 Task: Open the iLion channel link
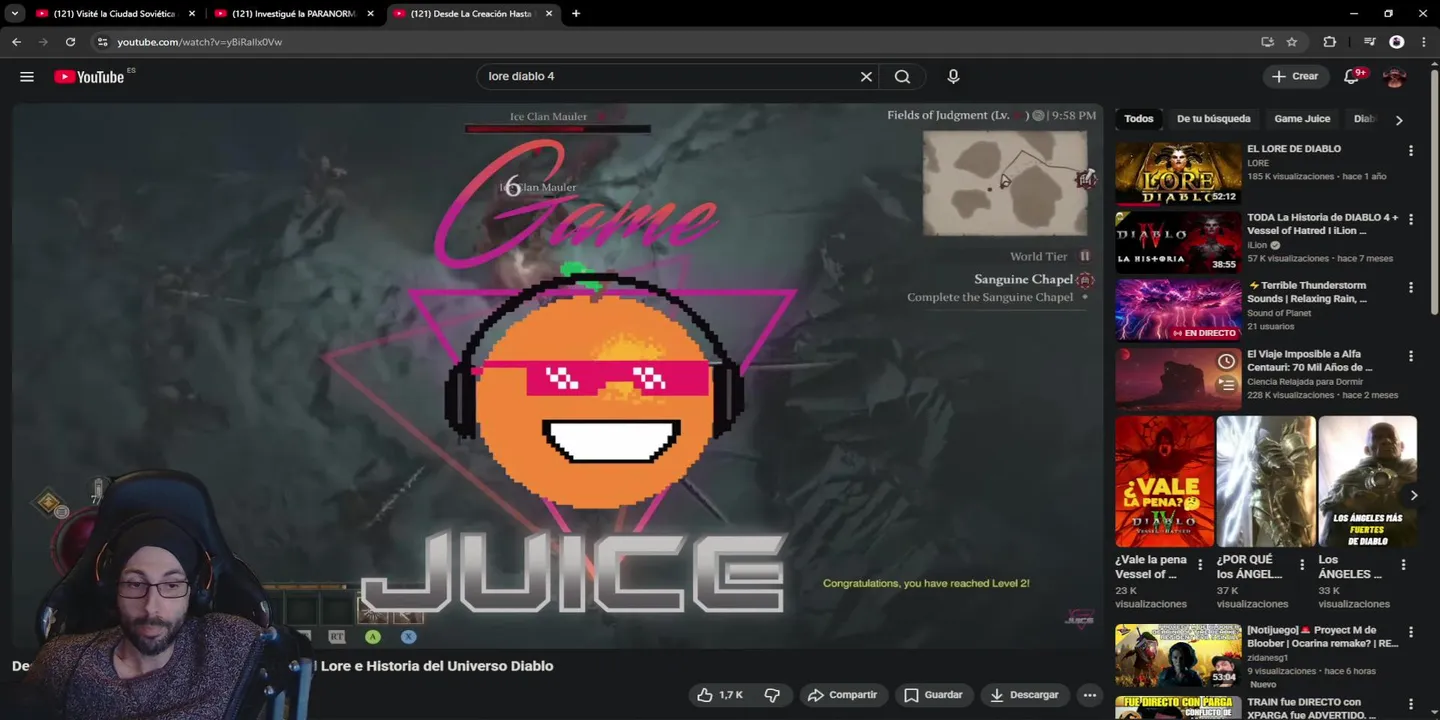coord(1257,245)
